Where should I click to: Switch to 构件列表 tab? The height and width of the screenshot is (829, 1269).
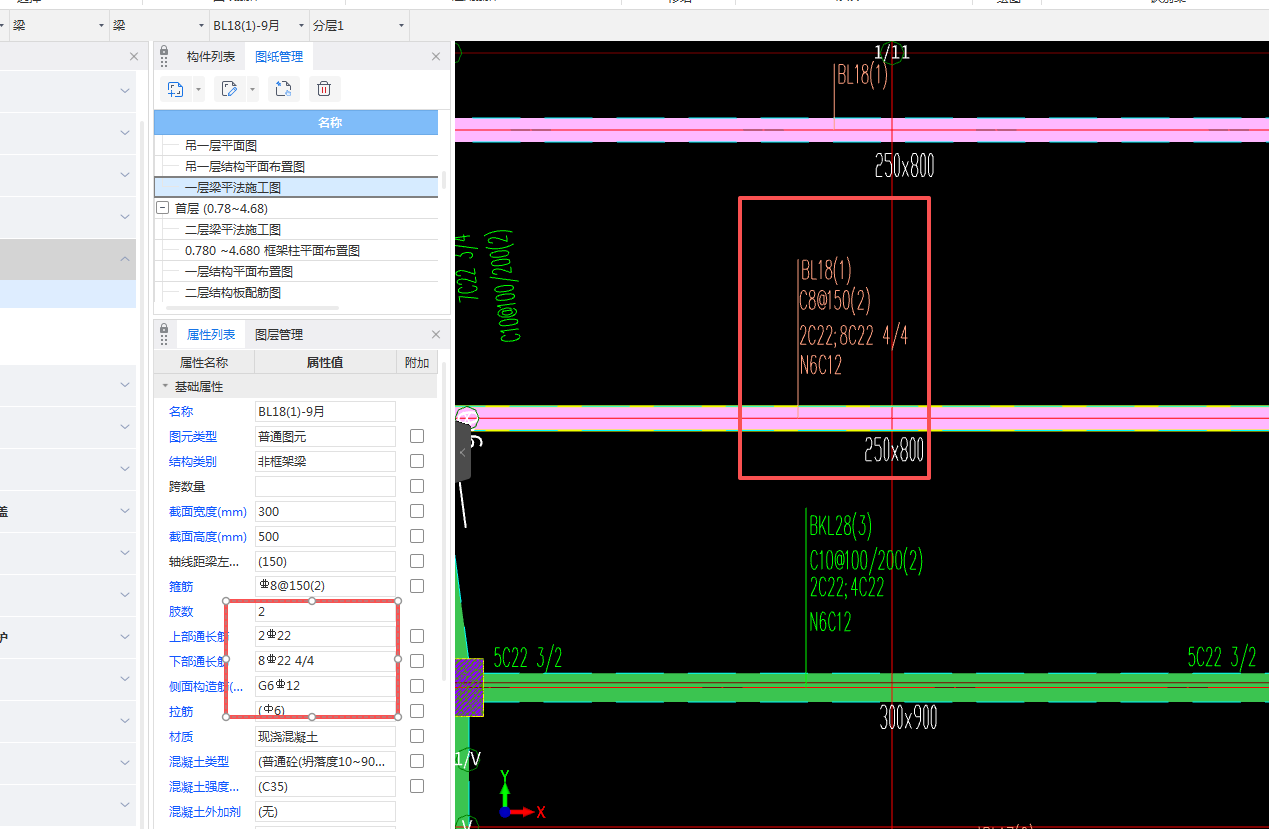pyautogui.click(x=211, y=57)
